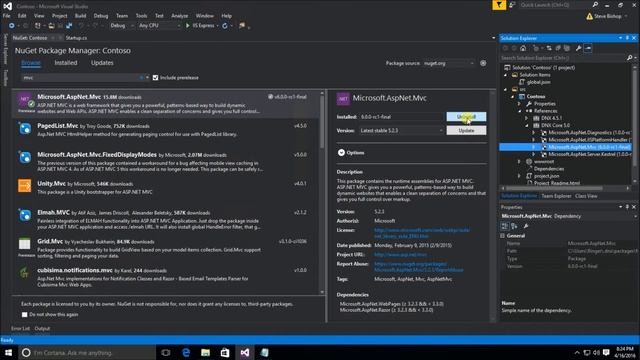
Task: Click the Windows Start button
Action: pyautogui.click(x=8, y=352)
